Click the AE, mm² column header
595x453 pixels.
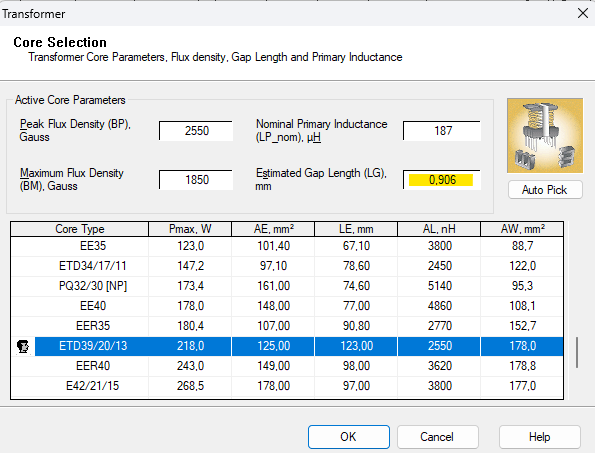[x=273, y=229]
